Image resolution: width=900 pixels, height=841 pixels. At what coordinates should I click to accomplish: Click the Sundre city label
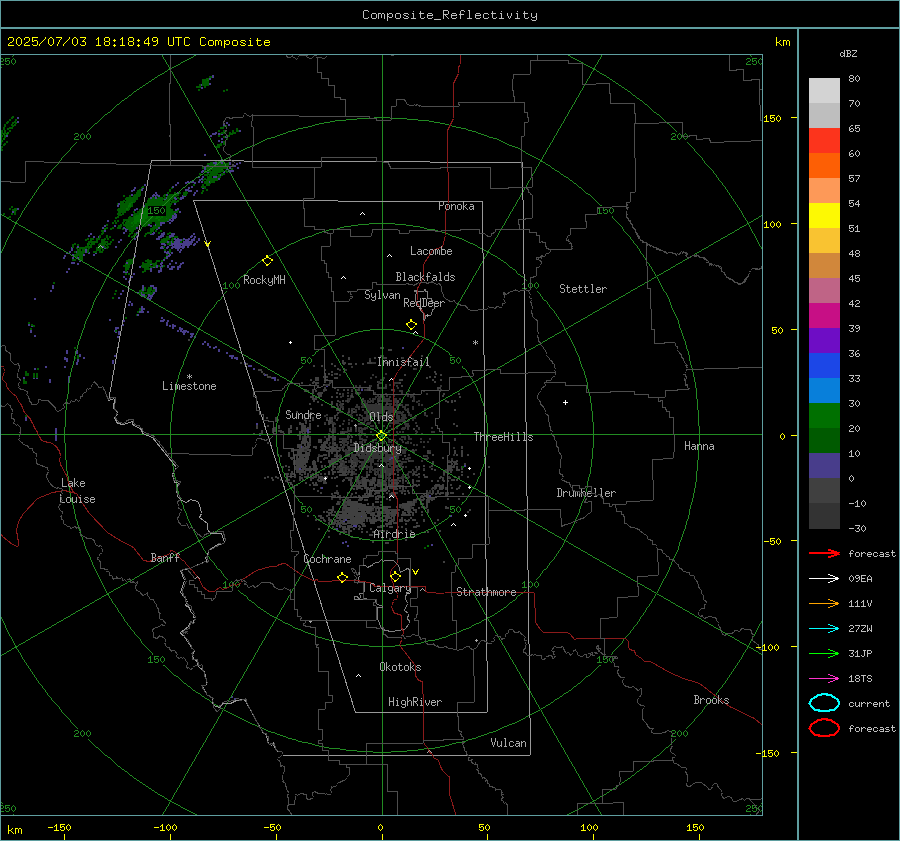[304, 415]
